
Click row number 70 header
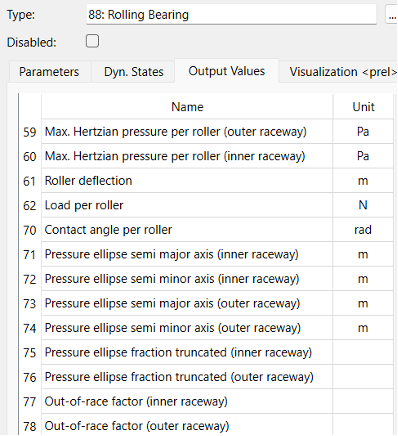coord(30,230)
